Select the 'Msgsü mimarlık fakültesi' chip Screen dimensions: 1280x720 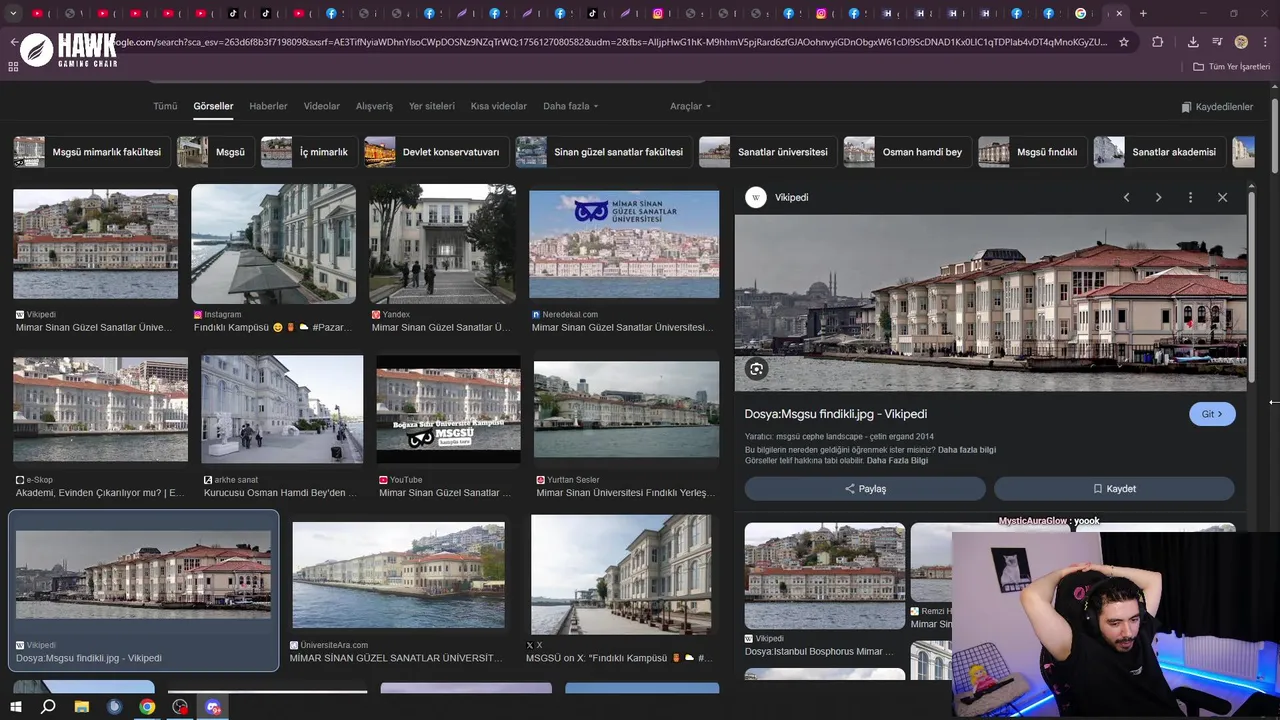[91, 152]
